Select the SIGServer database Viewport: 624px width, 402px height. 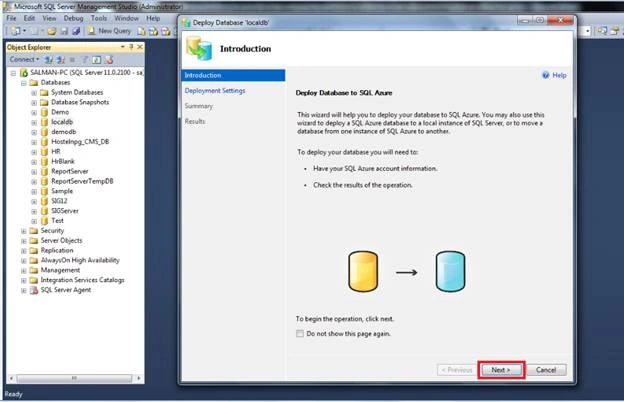(x=65, y=211)
